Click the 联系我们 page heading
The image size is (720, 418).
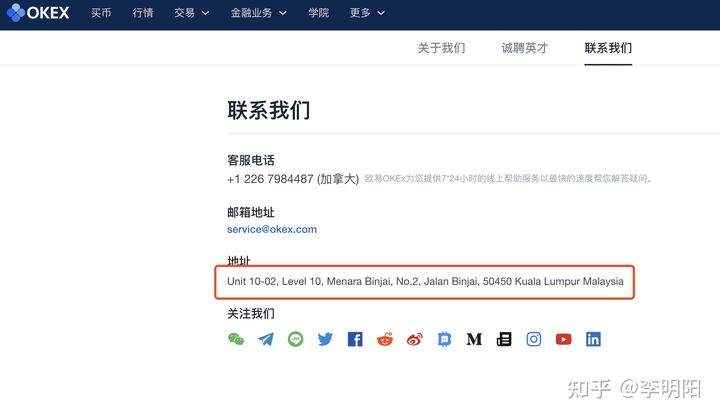[269, 110]
